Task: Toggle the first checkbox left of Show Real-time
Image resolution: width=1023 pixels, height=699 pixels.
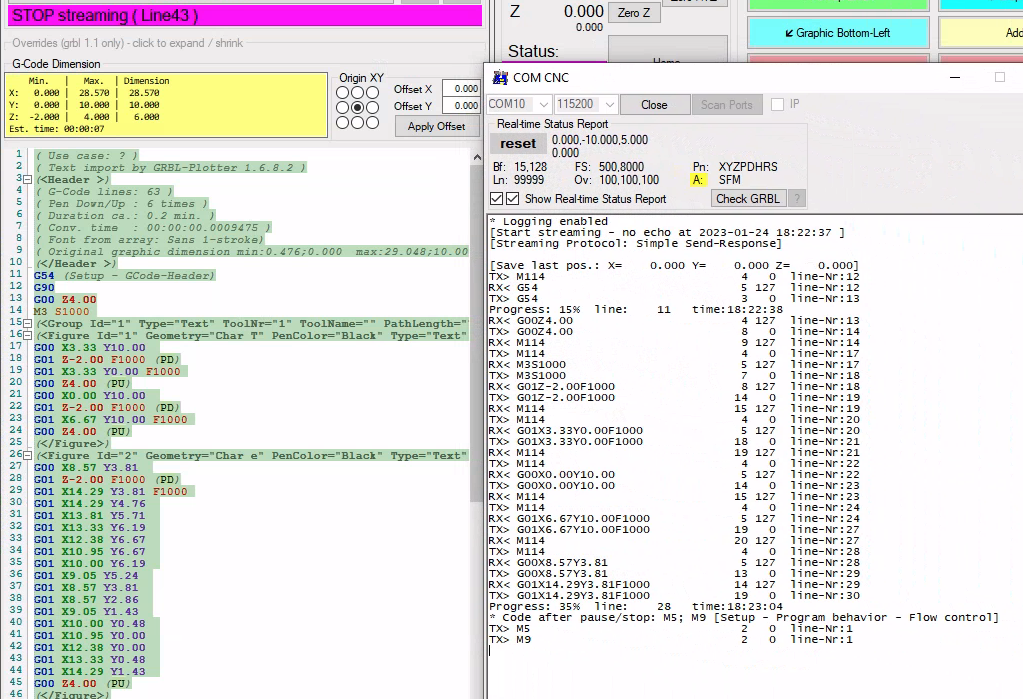Action: click(x=497, y=199)
